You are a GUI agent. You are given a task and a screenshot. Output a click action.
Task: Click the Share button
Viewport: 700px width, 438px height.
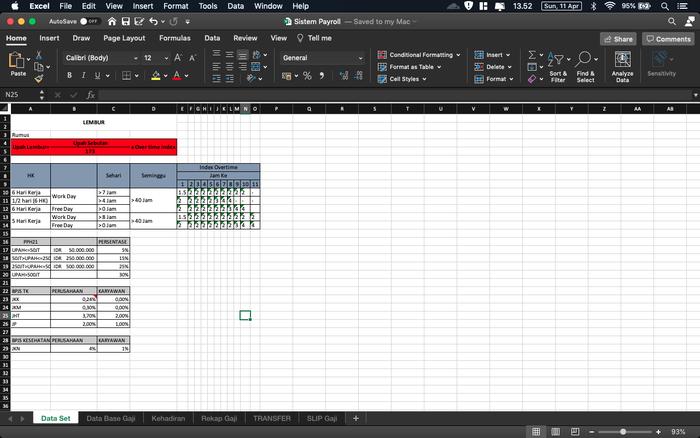click(618, 39)
